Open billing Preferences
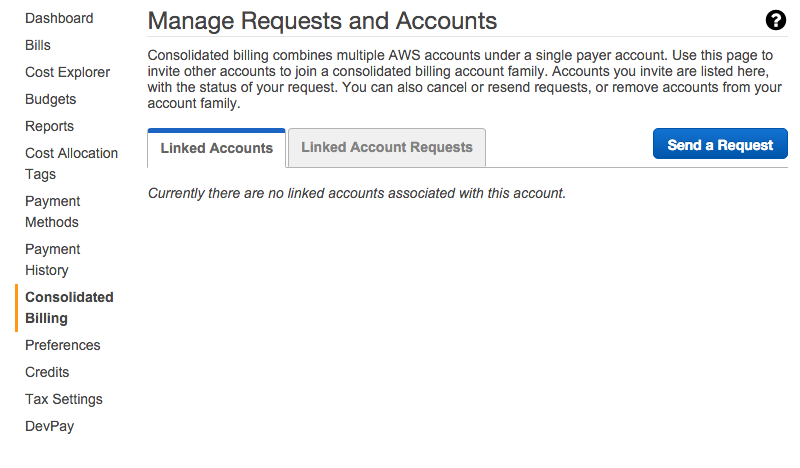The image size is (800, 468). [63, 346]
